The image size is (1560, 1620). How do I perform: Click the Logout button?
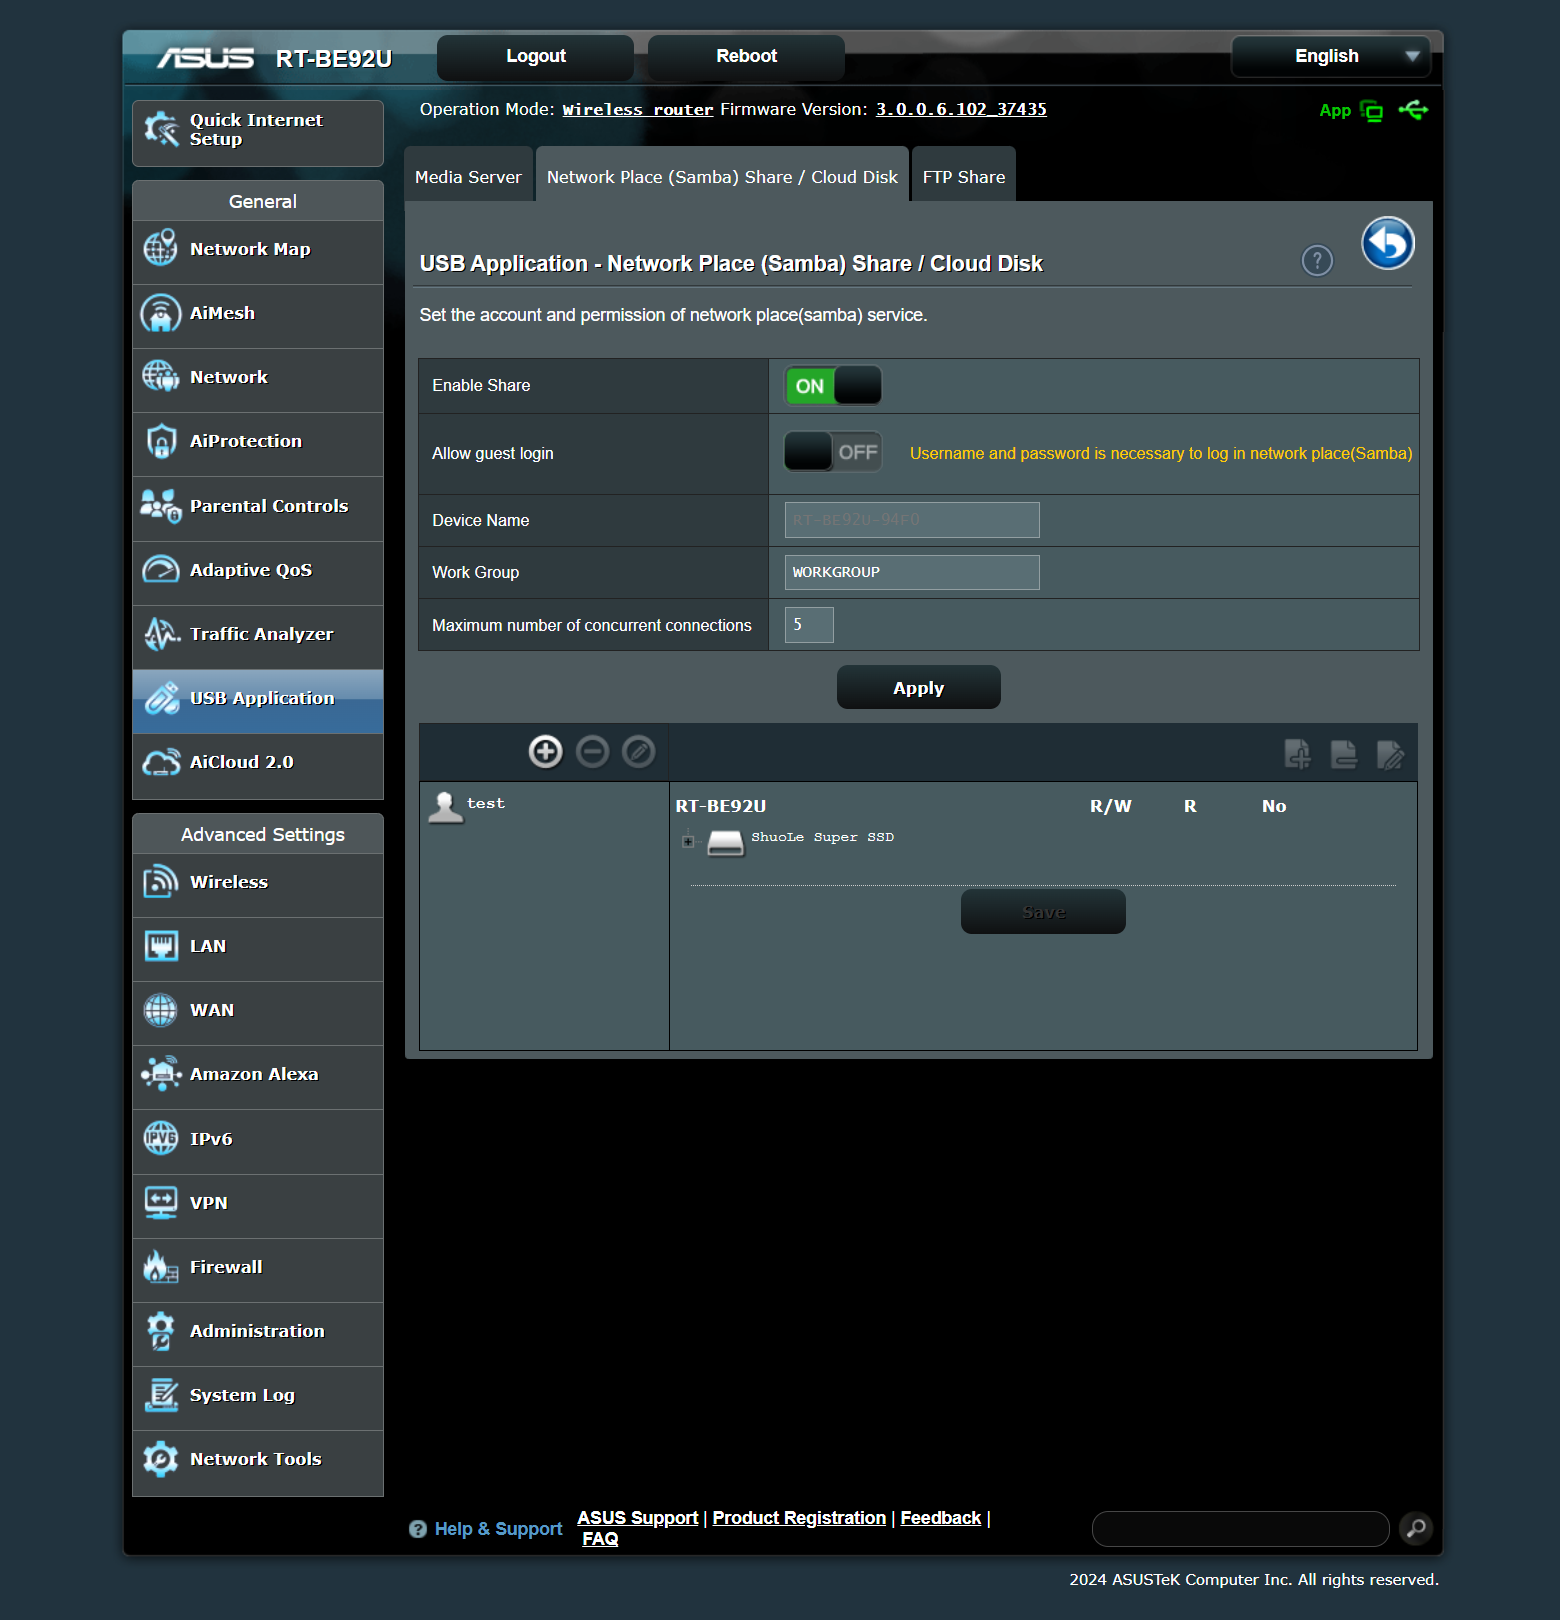point(536,57)
